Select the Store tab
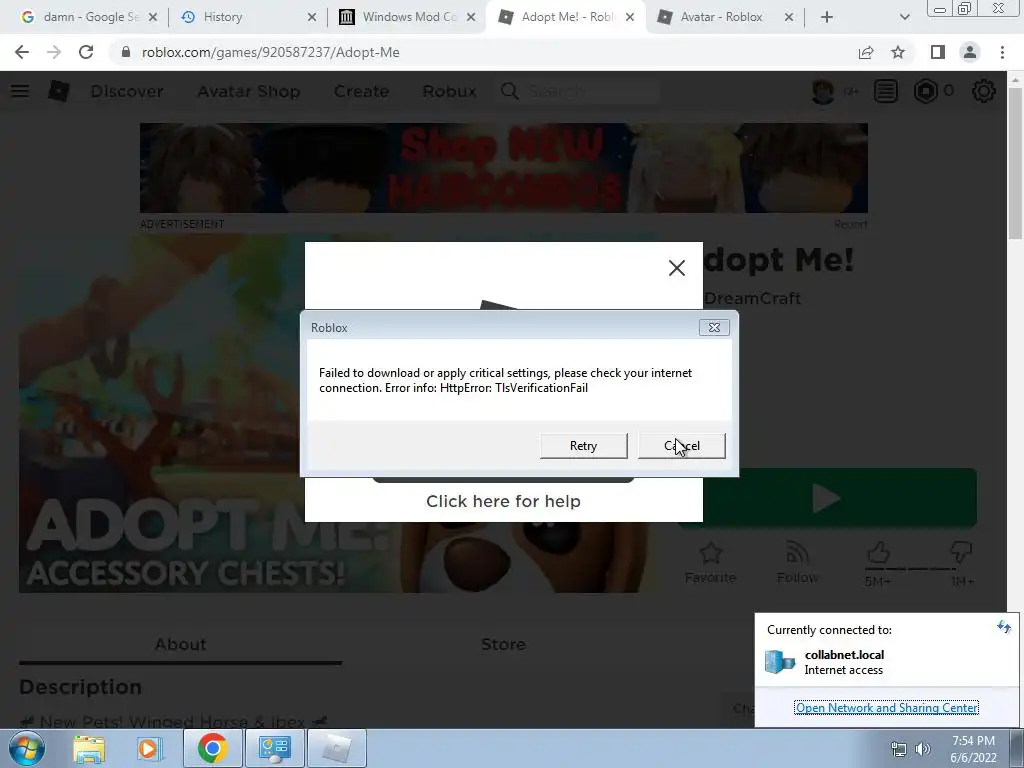 (503, 645)
